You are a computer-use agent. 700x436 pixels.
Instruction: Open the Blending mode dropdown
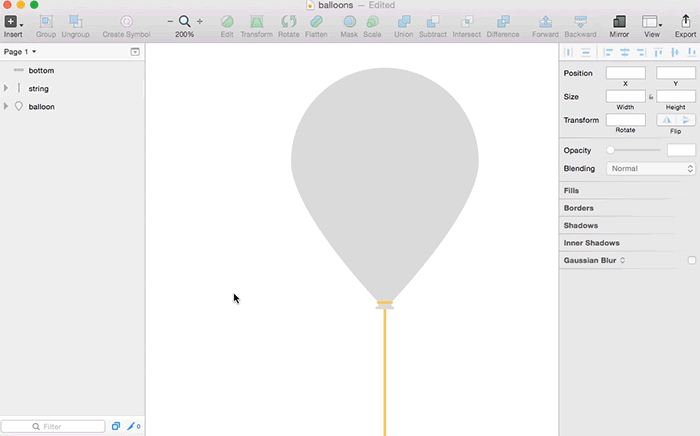[x=650, y=168]
